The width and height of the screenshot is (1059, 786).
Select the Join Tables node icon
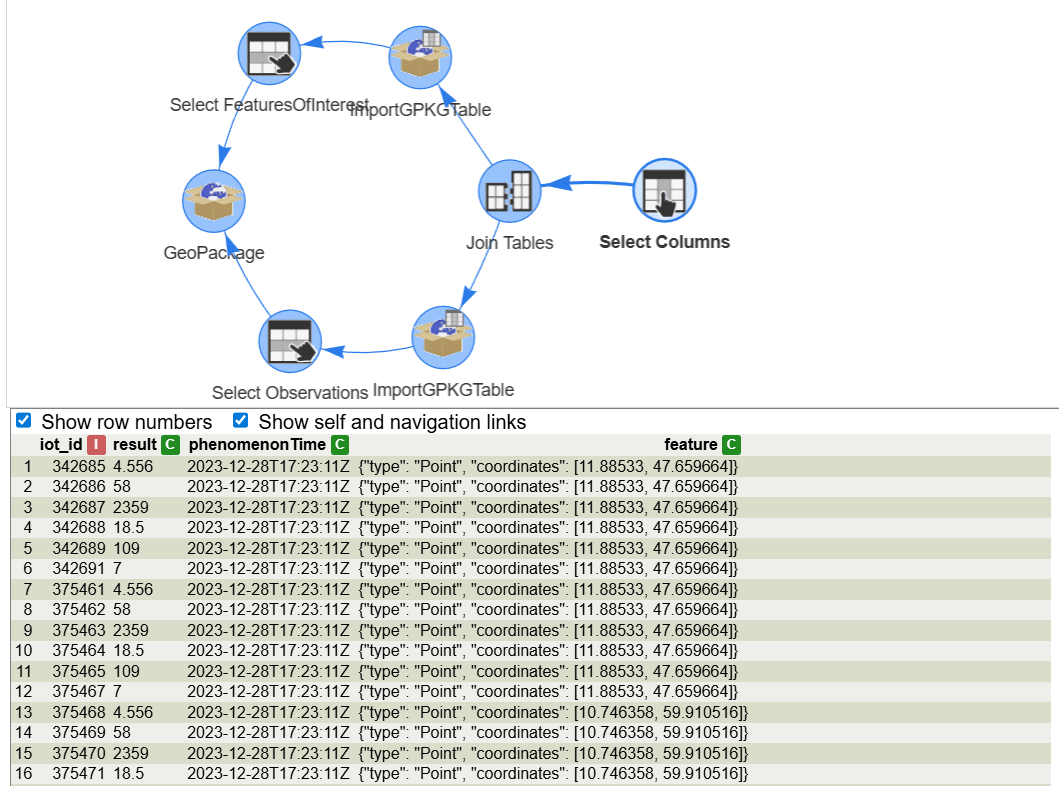[x=509, y=190]
